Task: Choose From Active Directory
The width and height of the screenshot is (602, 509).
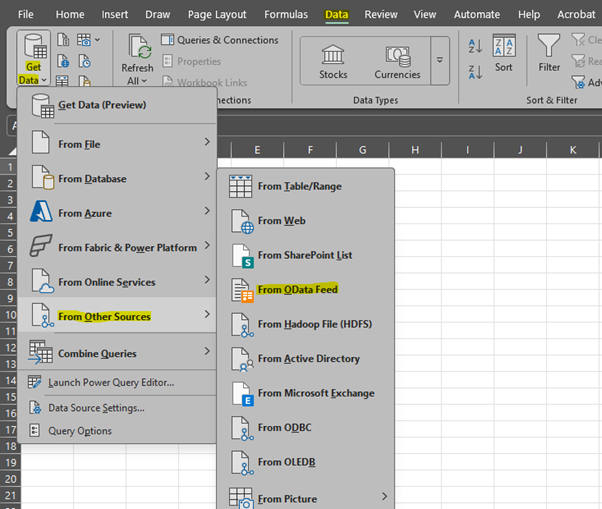Action: pyautogui.click(x=306, y=359)
